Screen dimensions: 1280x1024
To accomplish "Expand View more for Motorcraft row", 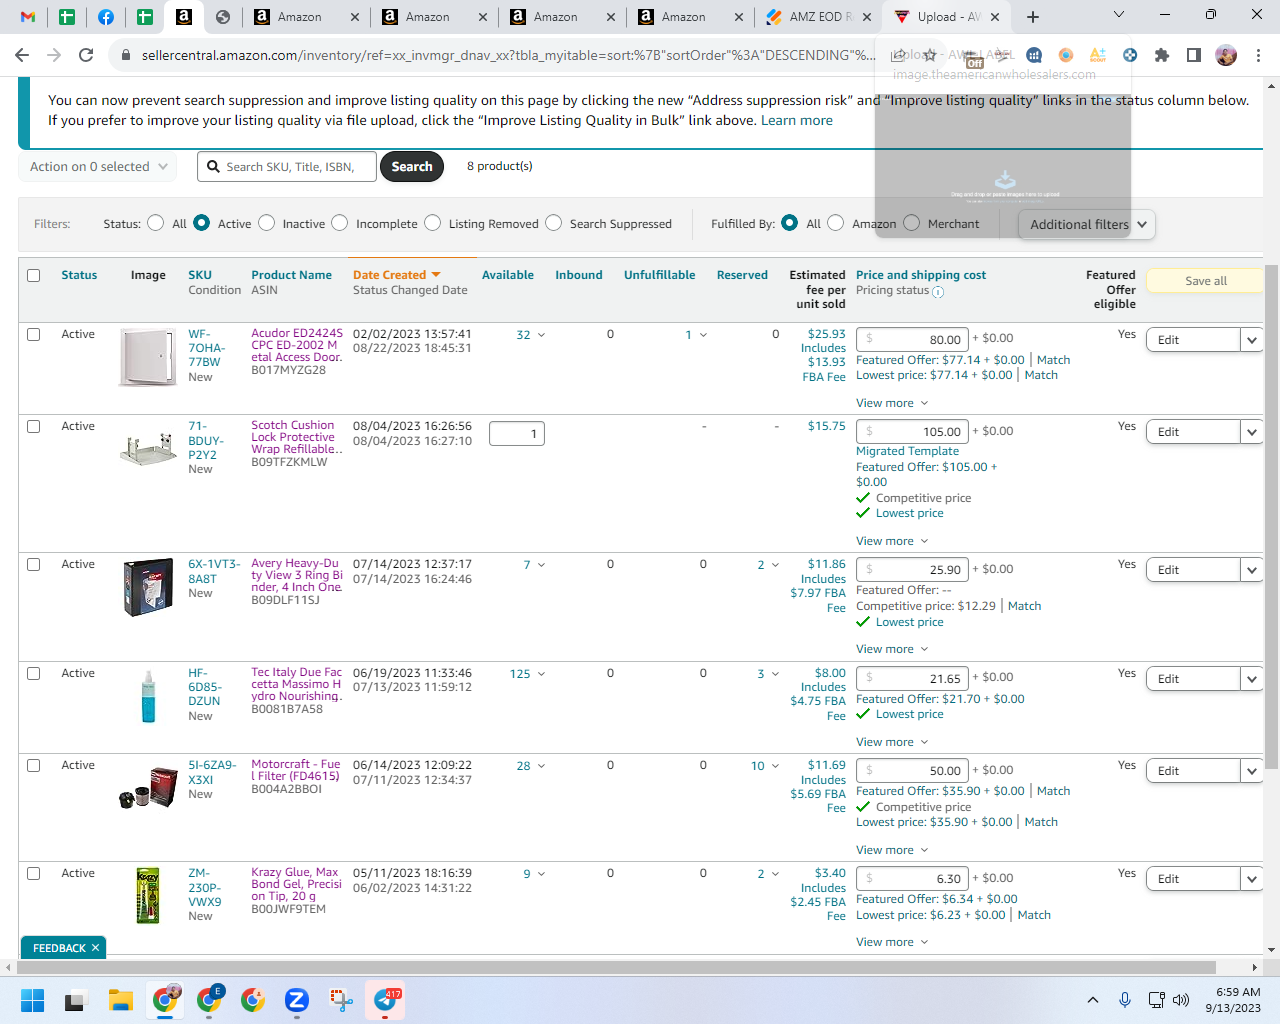I will (x=892, y=850).
